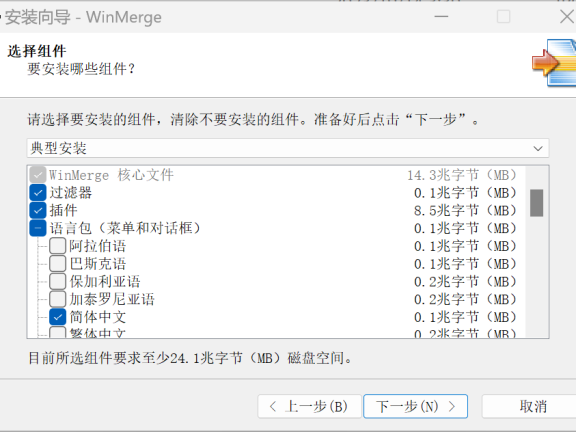Click the 阿拉伯语 label text
The height and width of the screenshot is (432, 576).
pos(98,246)
